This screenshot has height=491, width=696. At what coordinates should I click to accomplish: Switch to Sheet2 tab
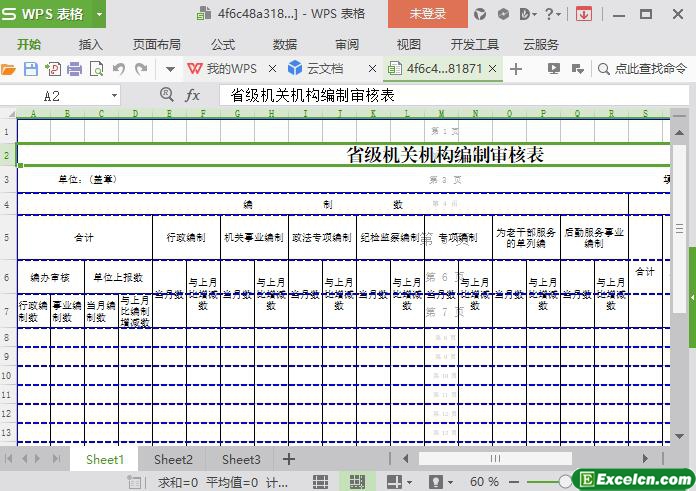coord(173,459)
